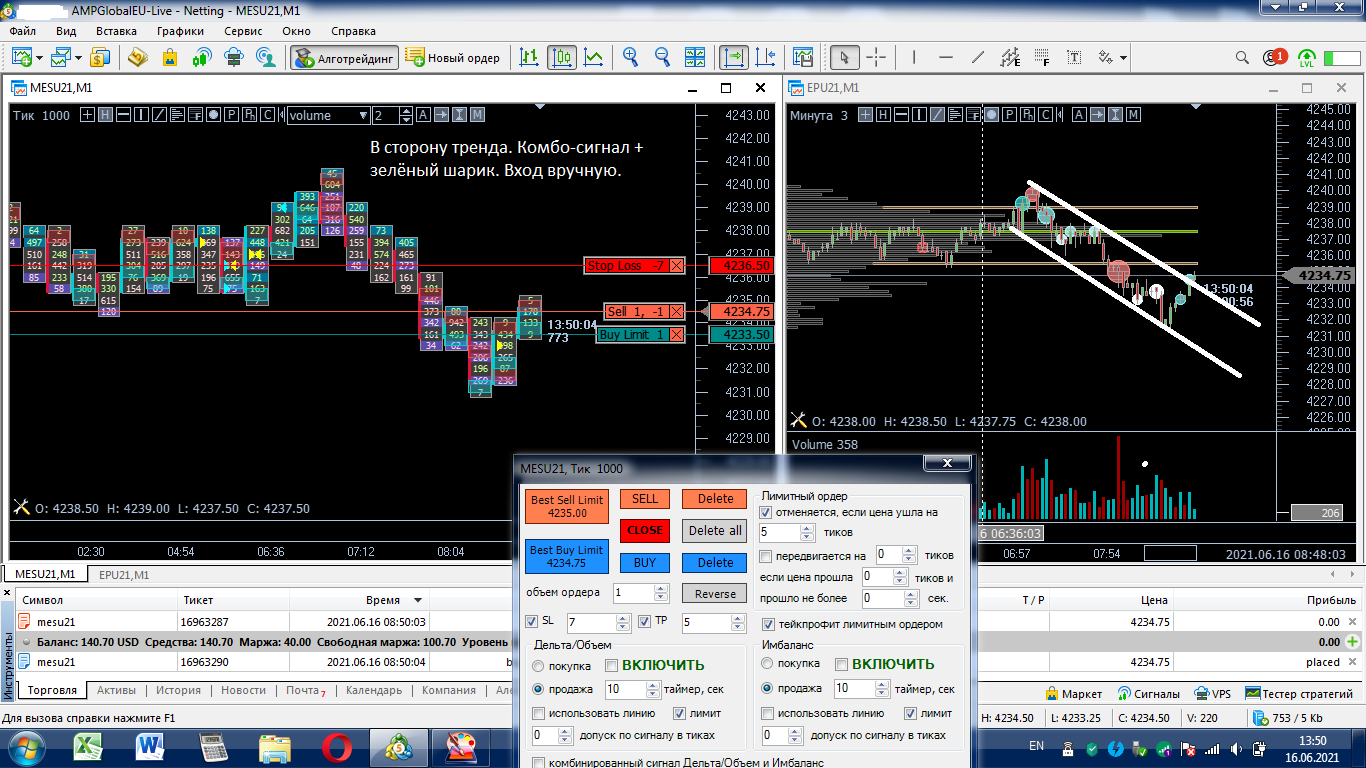The height and width of the screenshot is (768, 1366).
Task: Uncheck 'отменяется, если цена ушла на' checkbox
Action: pyautogui.click(x=767, y=512)
